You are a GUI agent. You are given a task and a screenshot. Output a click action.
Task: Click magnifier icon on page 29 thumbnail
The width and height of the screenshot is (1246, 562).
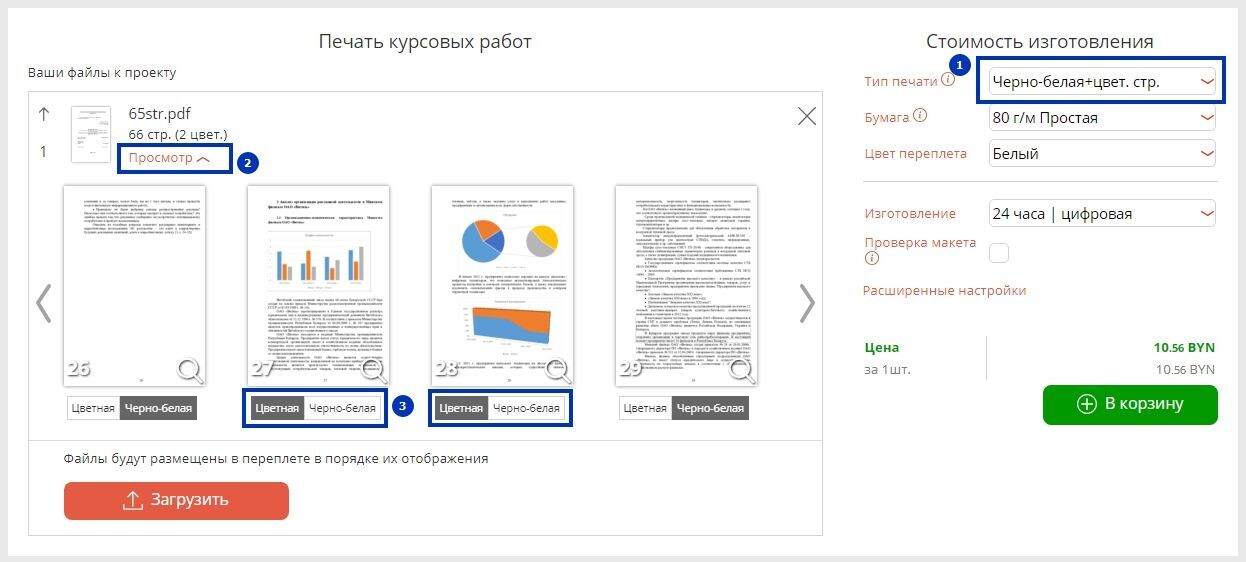(742, 371)
